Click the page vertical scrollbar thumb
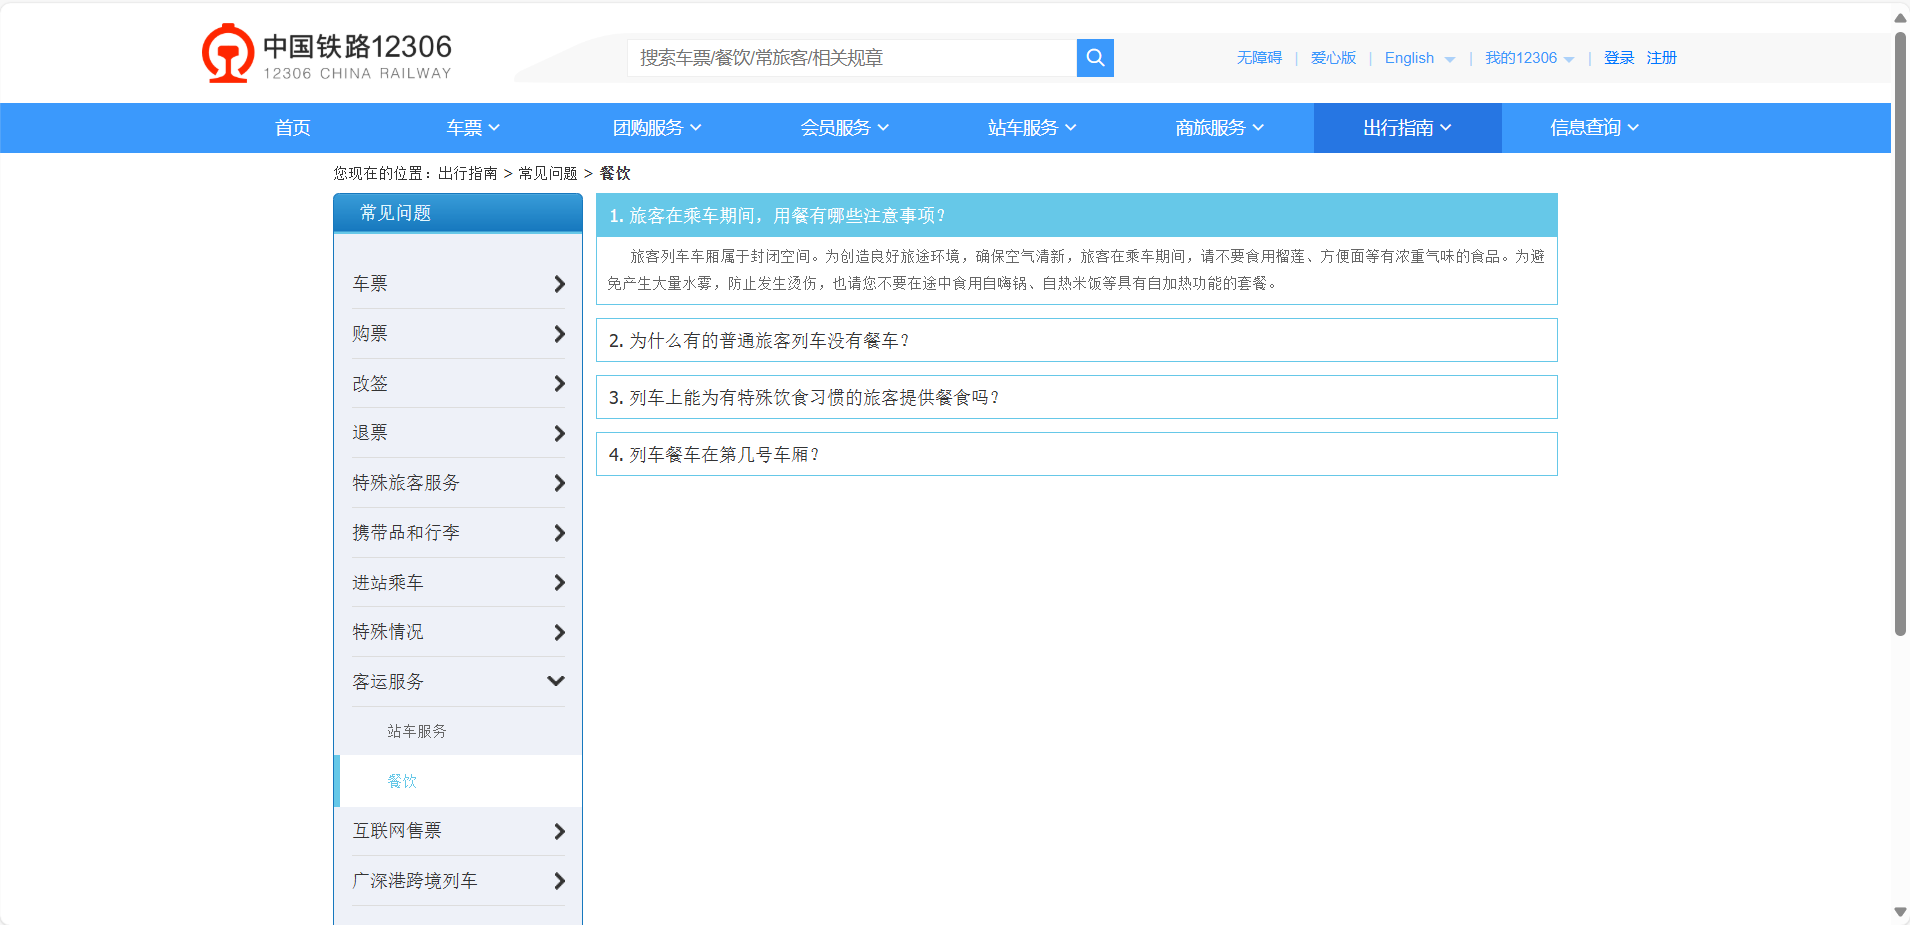The height and width of the screenshot is (925, 1910). coord(1900,330)
